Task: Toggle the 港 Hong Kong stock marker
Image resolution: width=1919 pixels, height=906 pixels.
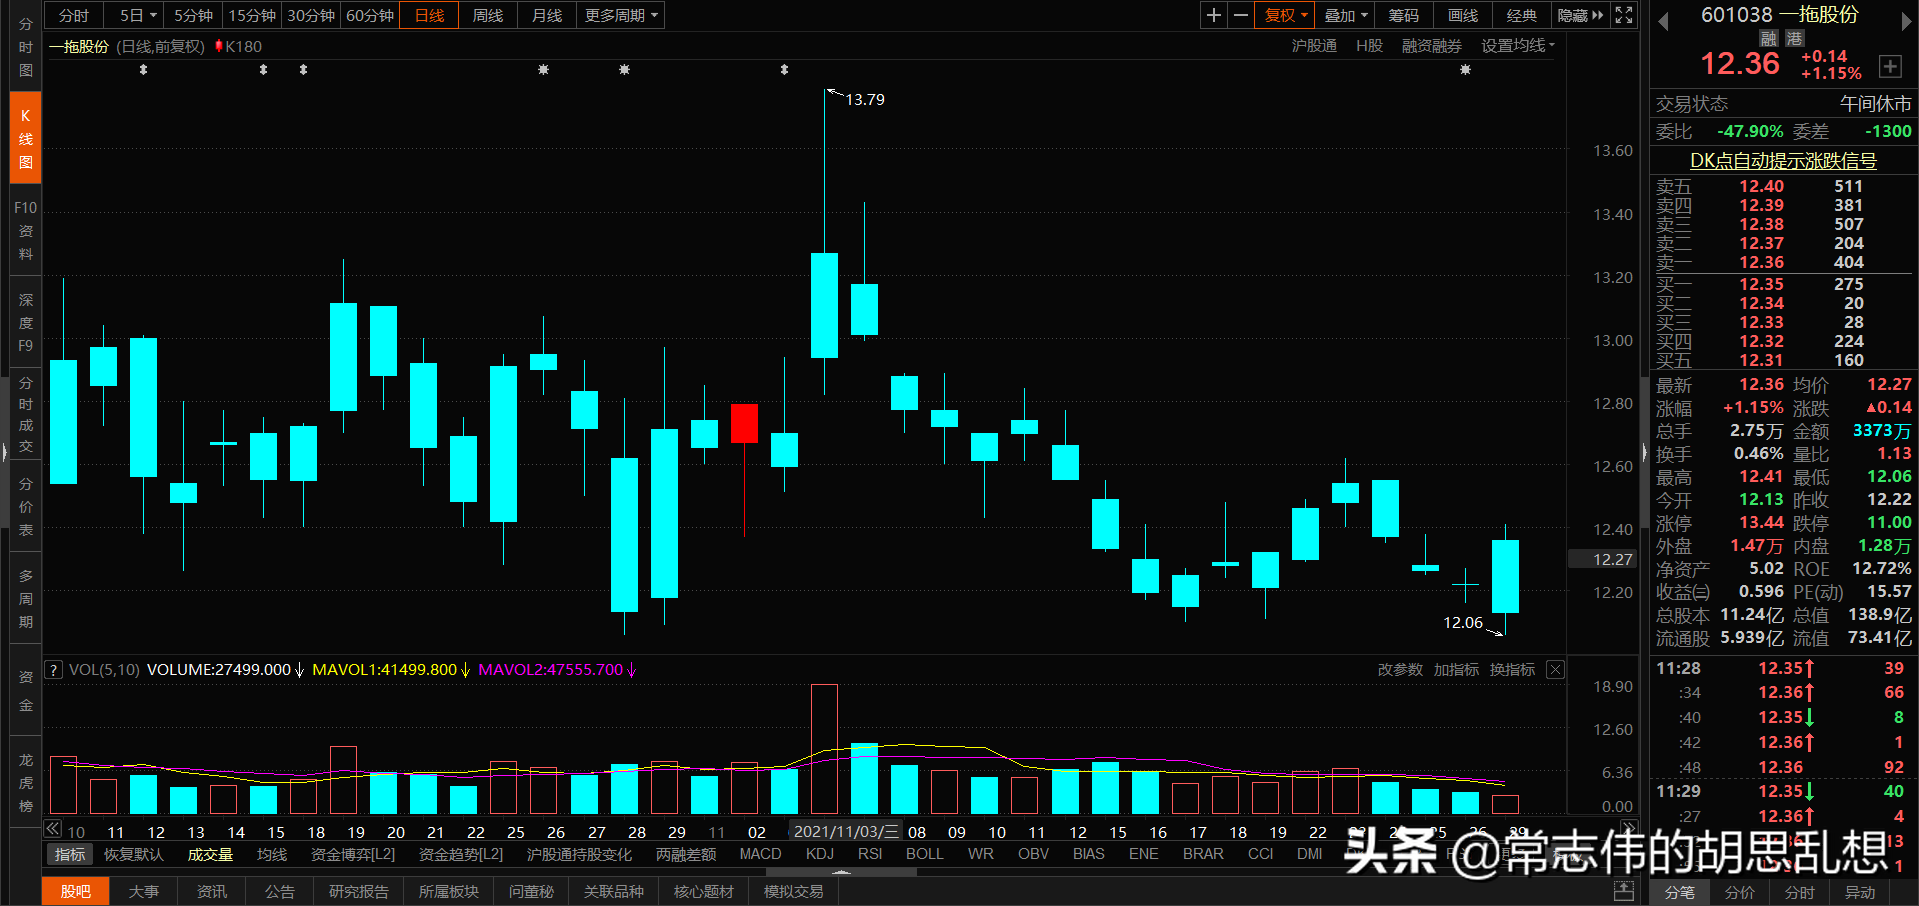Action: point(1793,37)
